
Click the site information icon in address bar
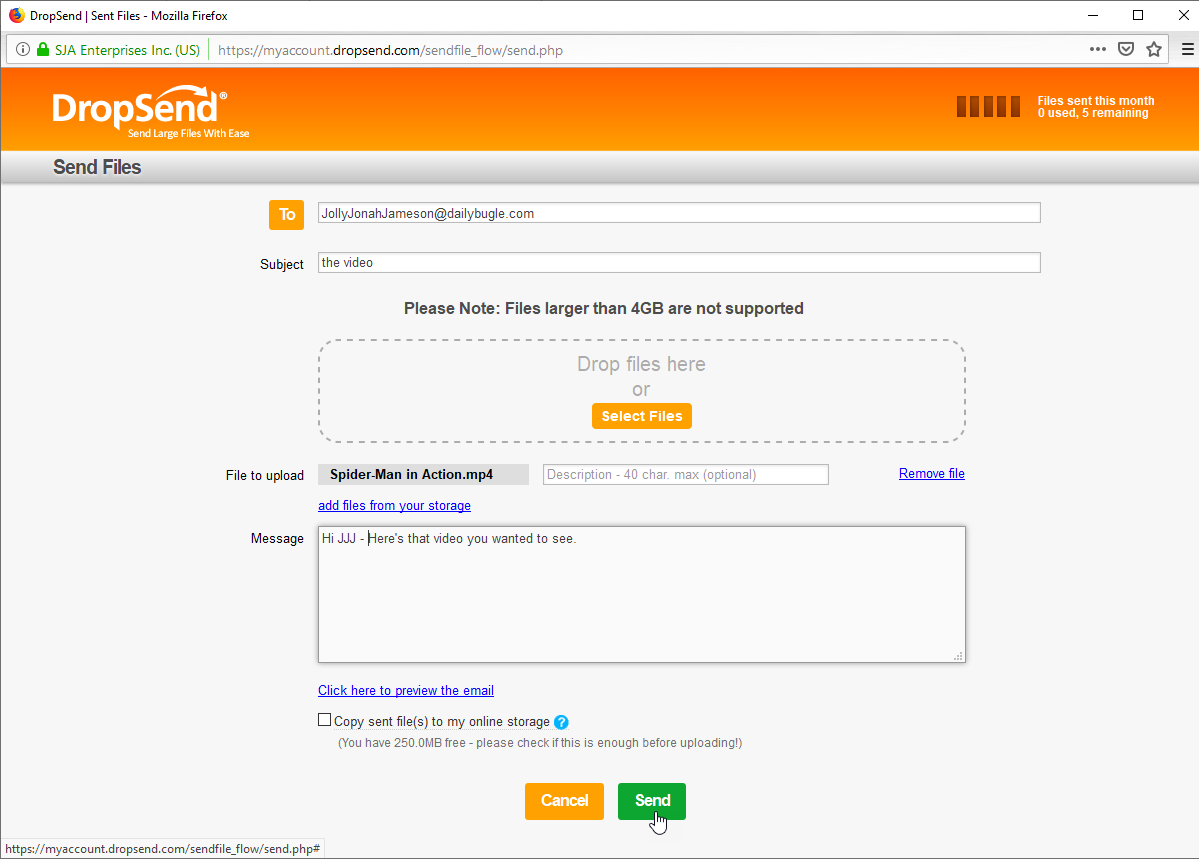coord(23,50)
